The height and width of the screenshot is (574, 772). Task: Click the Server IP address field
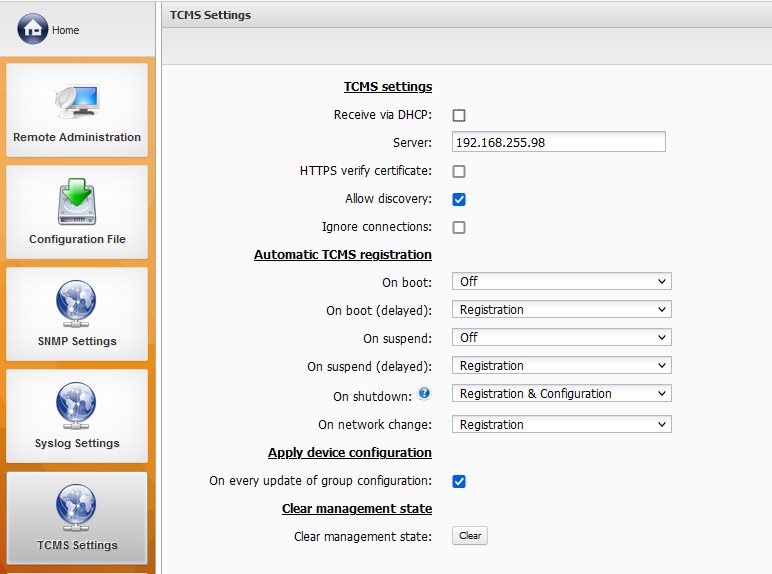558,142
